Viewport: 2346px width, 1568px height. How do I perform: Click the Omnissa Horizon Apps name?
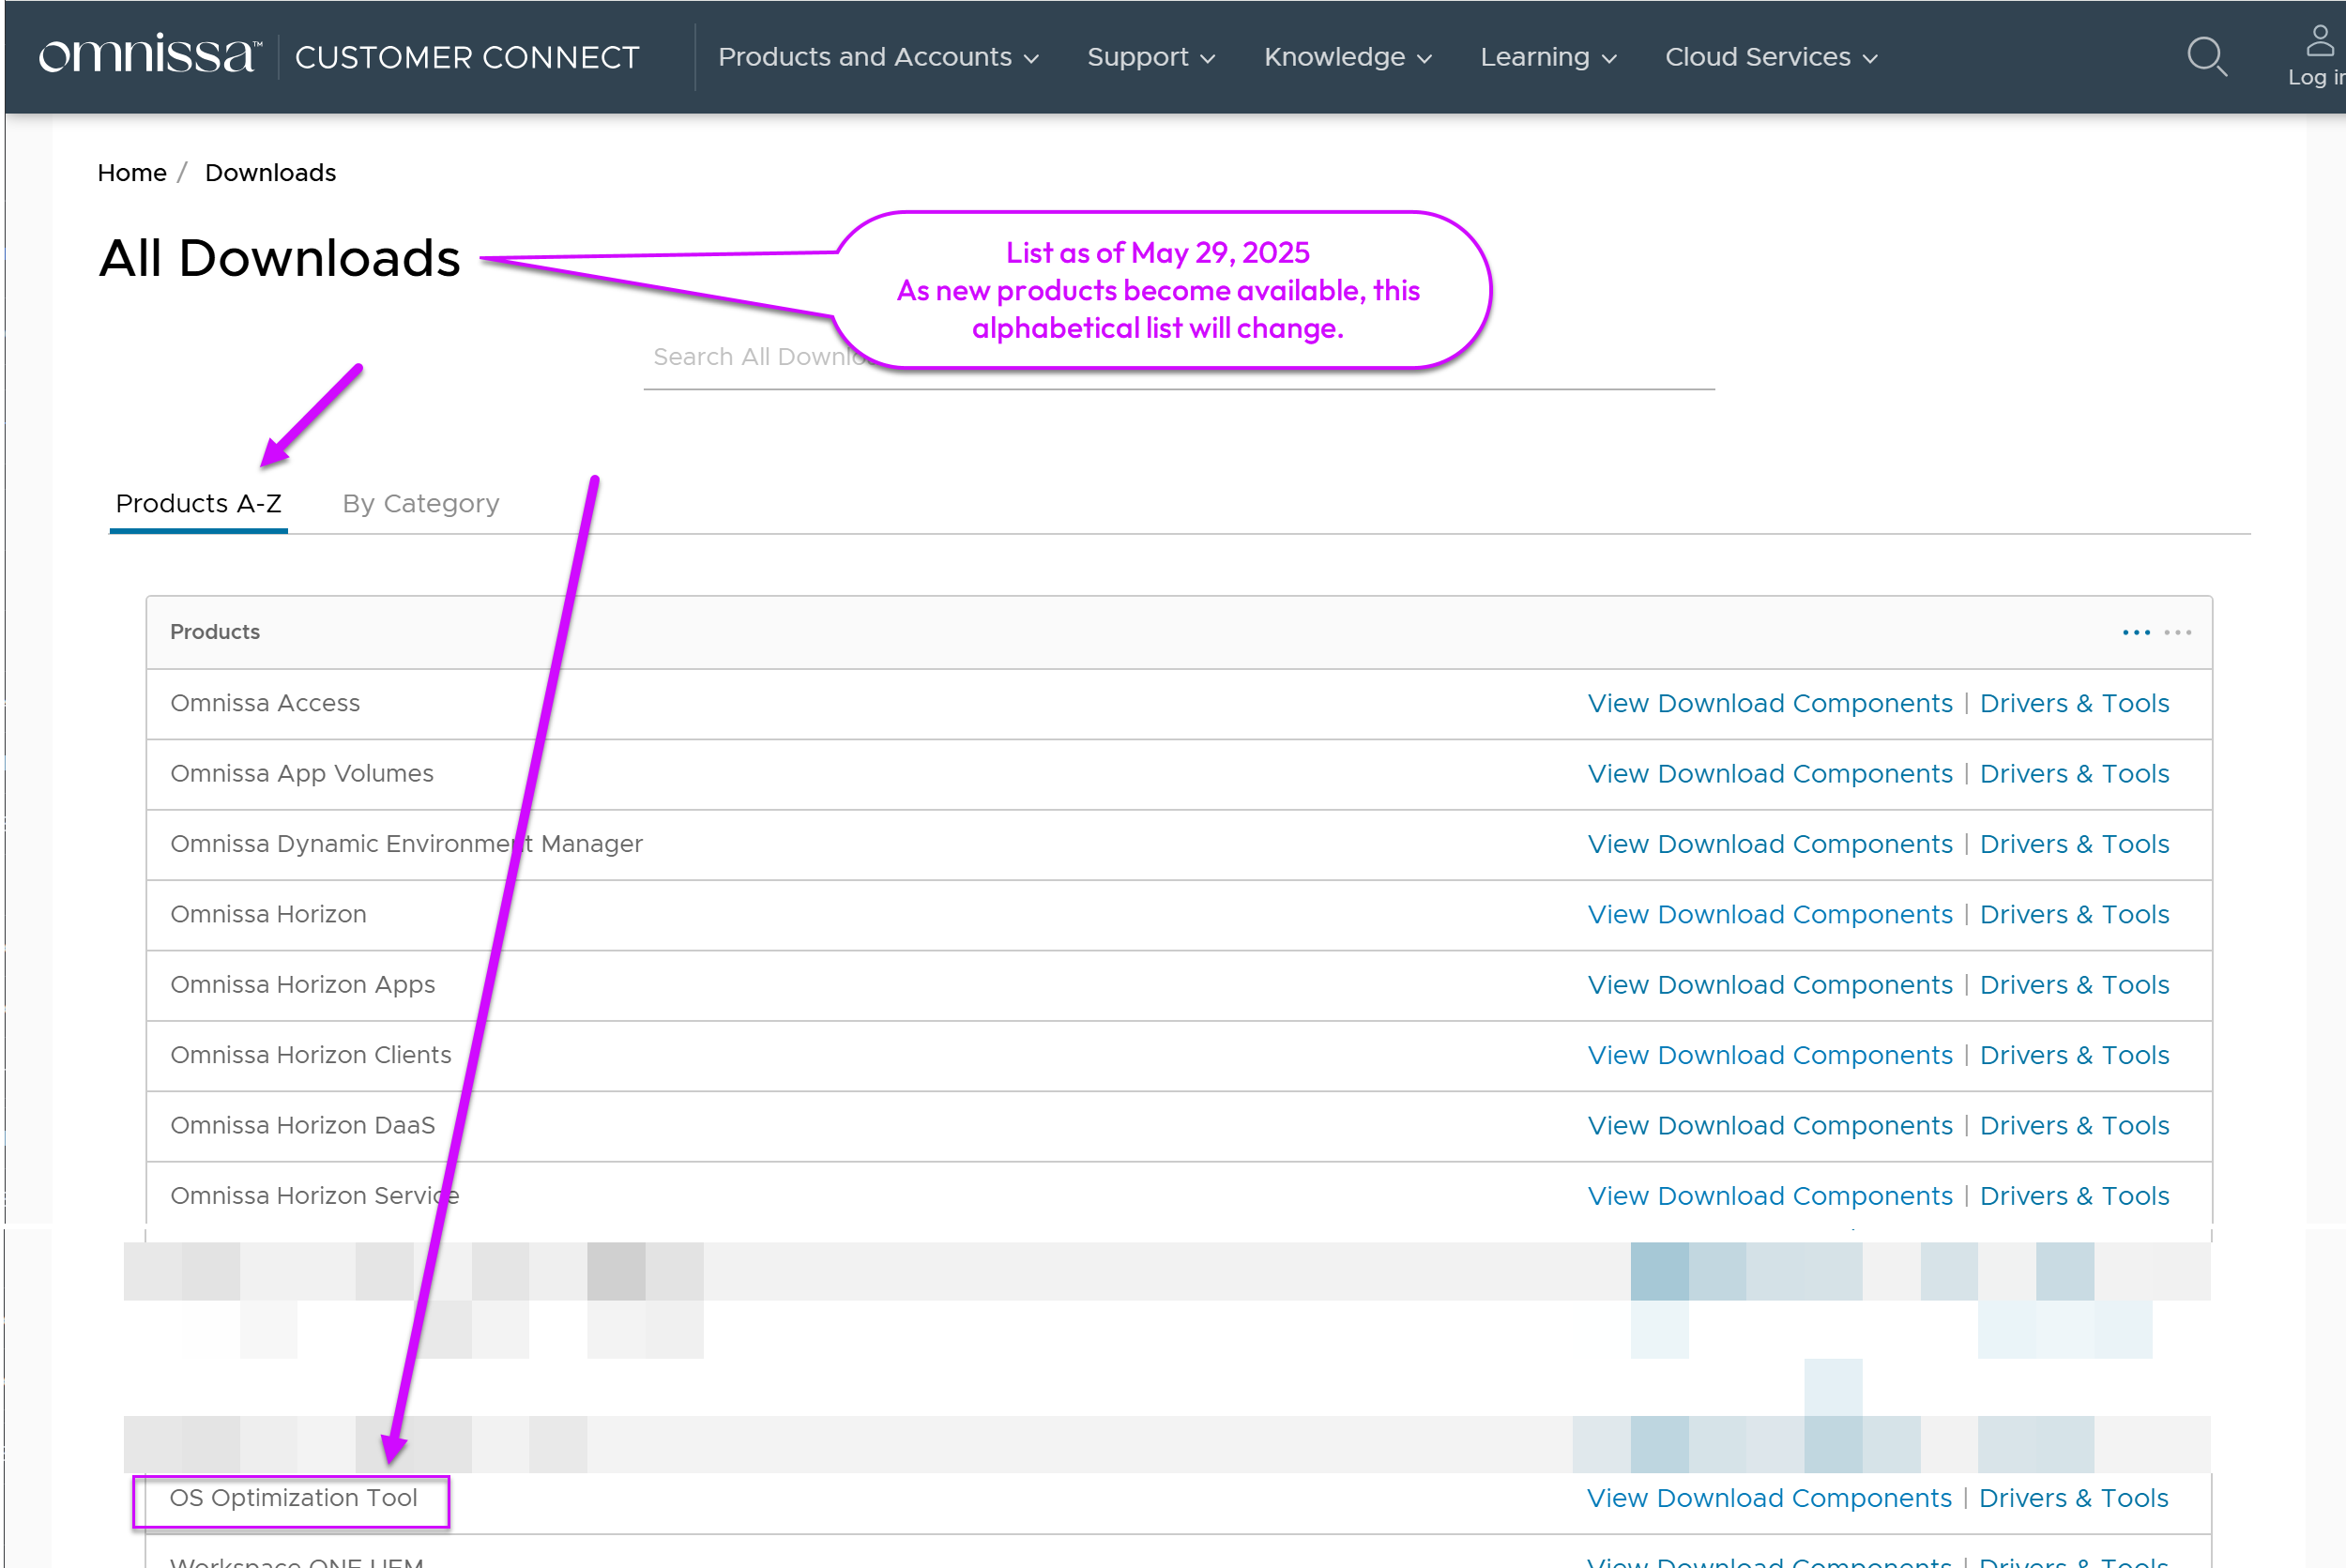click(303, 985)
